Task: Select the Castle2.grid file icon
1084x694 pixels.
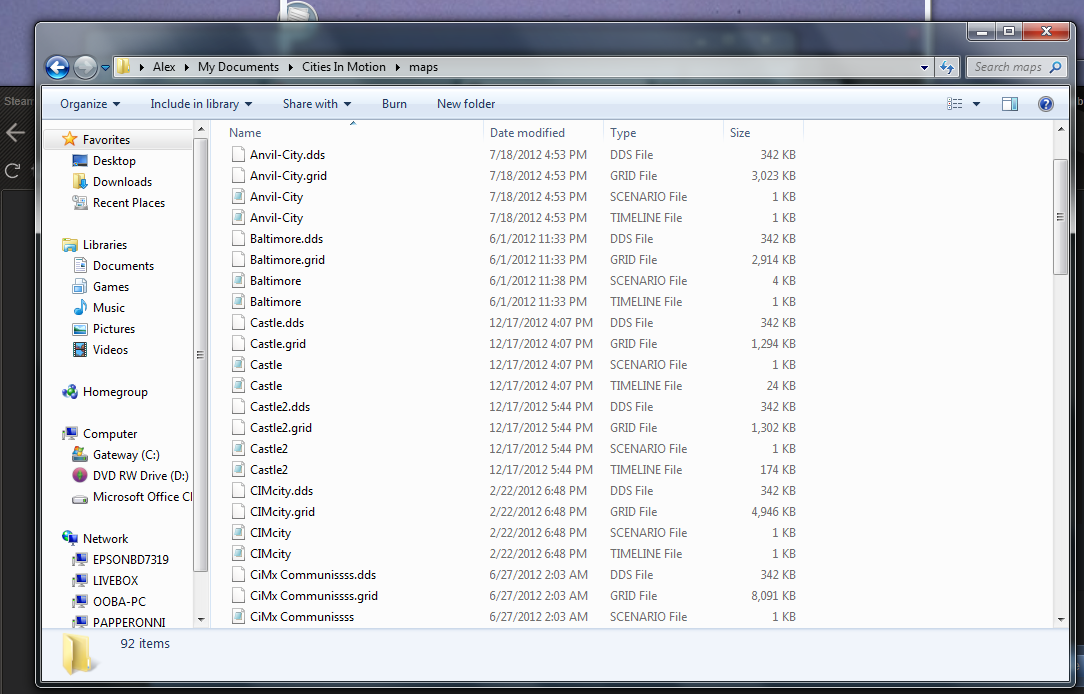Action: click(239, 428)
